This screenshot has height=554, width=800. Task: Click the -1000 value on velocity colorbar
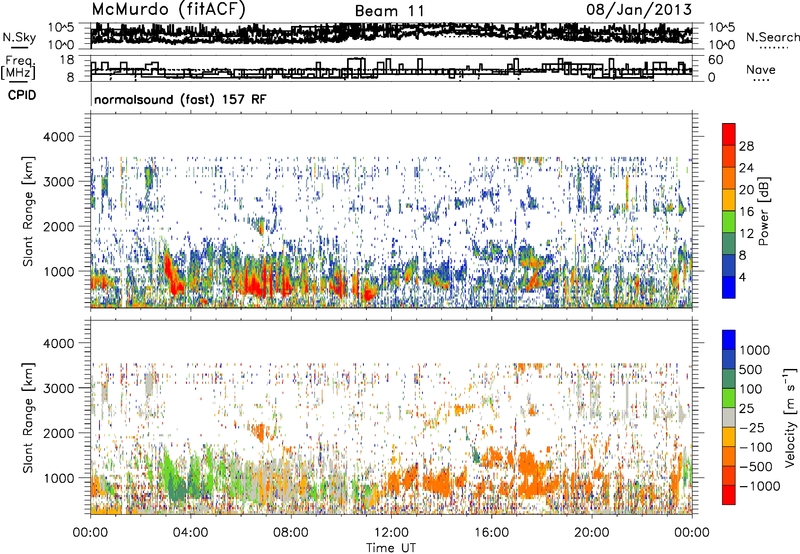(760, 486)
